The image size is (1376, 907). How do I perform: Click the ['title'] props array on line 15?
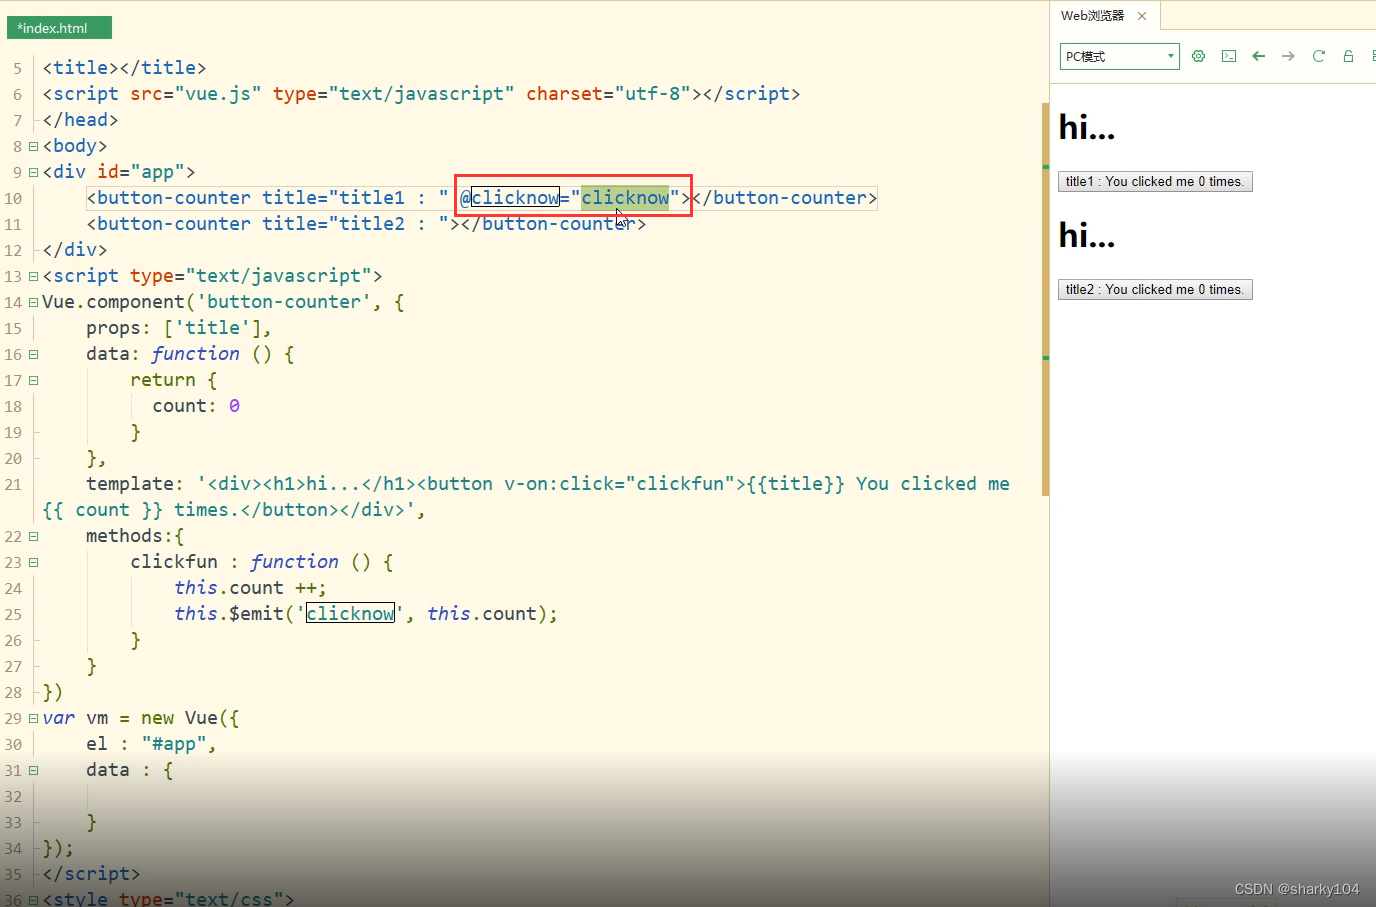pos(212,328)
